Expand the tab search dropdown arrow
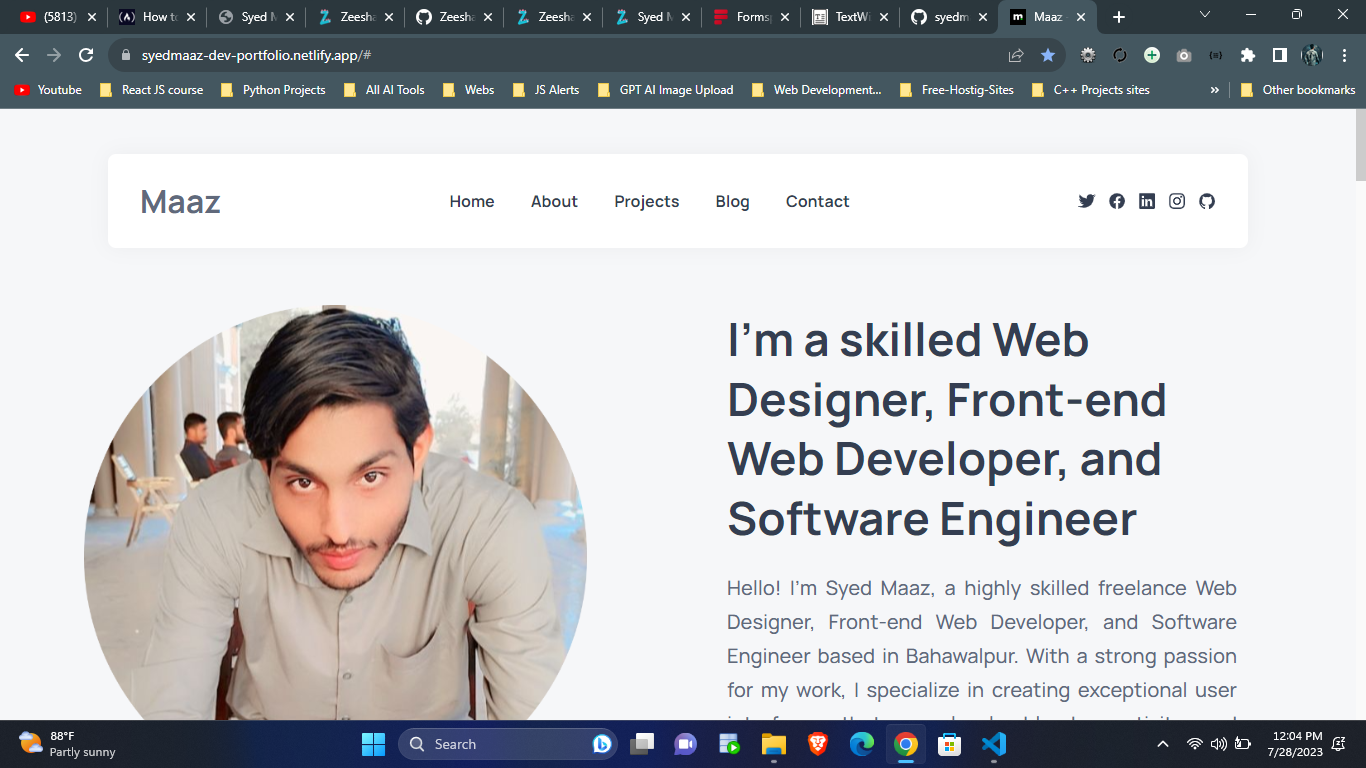The image size is (1366, 768). pos(1205,15)
